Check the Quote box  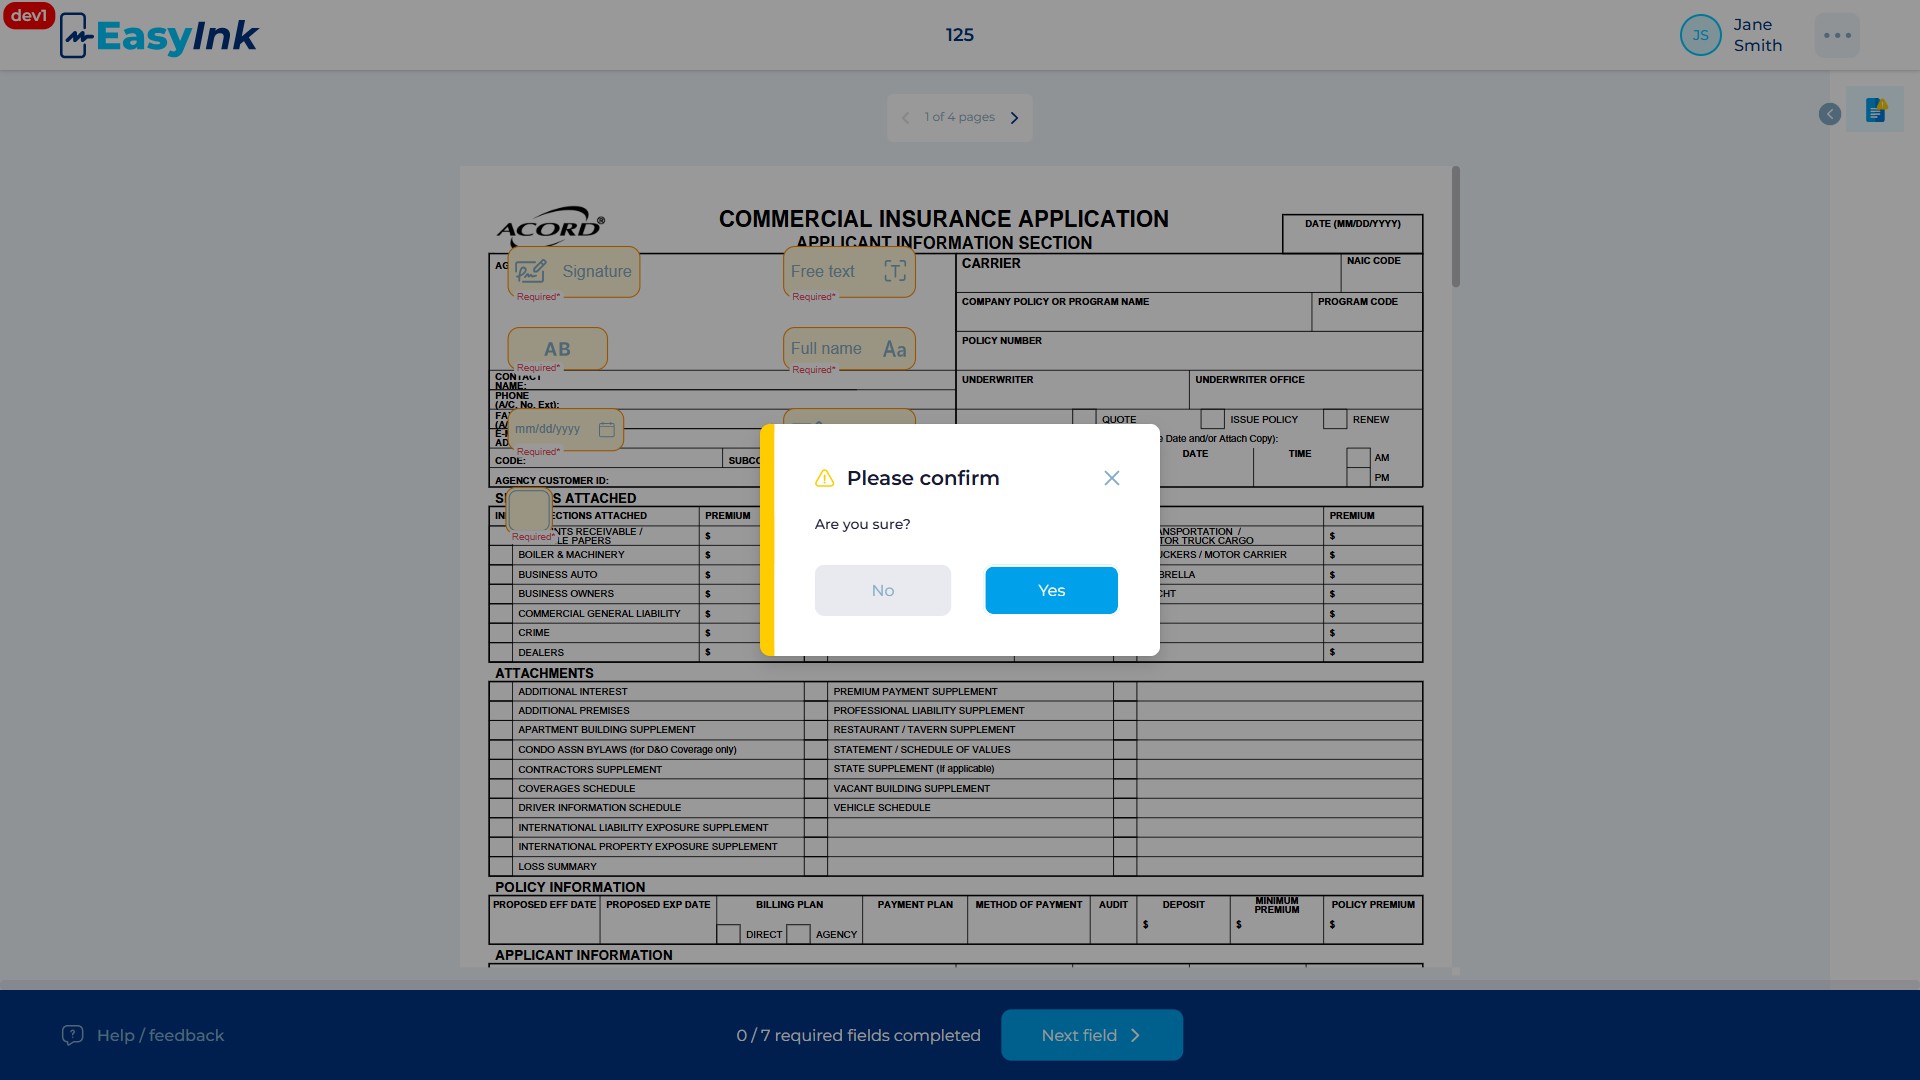pos(1084,418)
